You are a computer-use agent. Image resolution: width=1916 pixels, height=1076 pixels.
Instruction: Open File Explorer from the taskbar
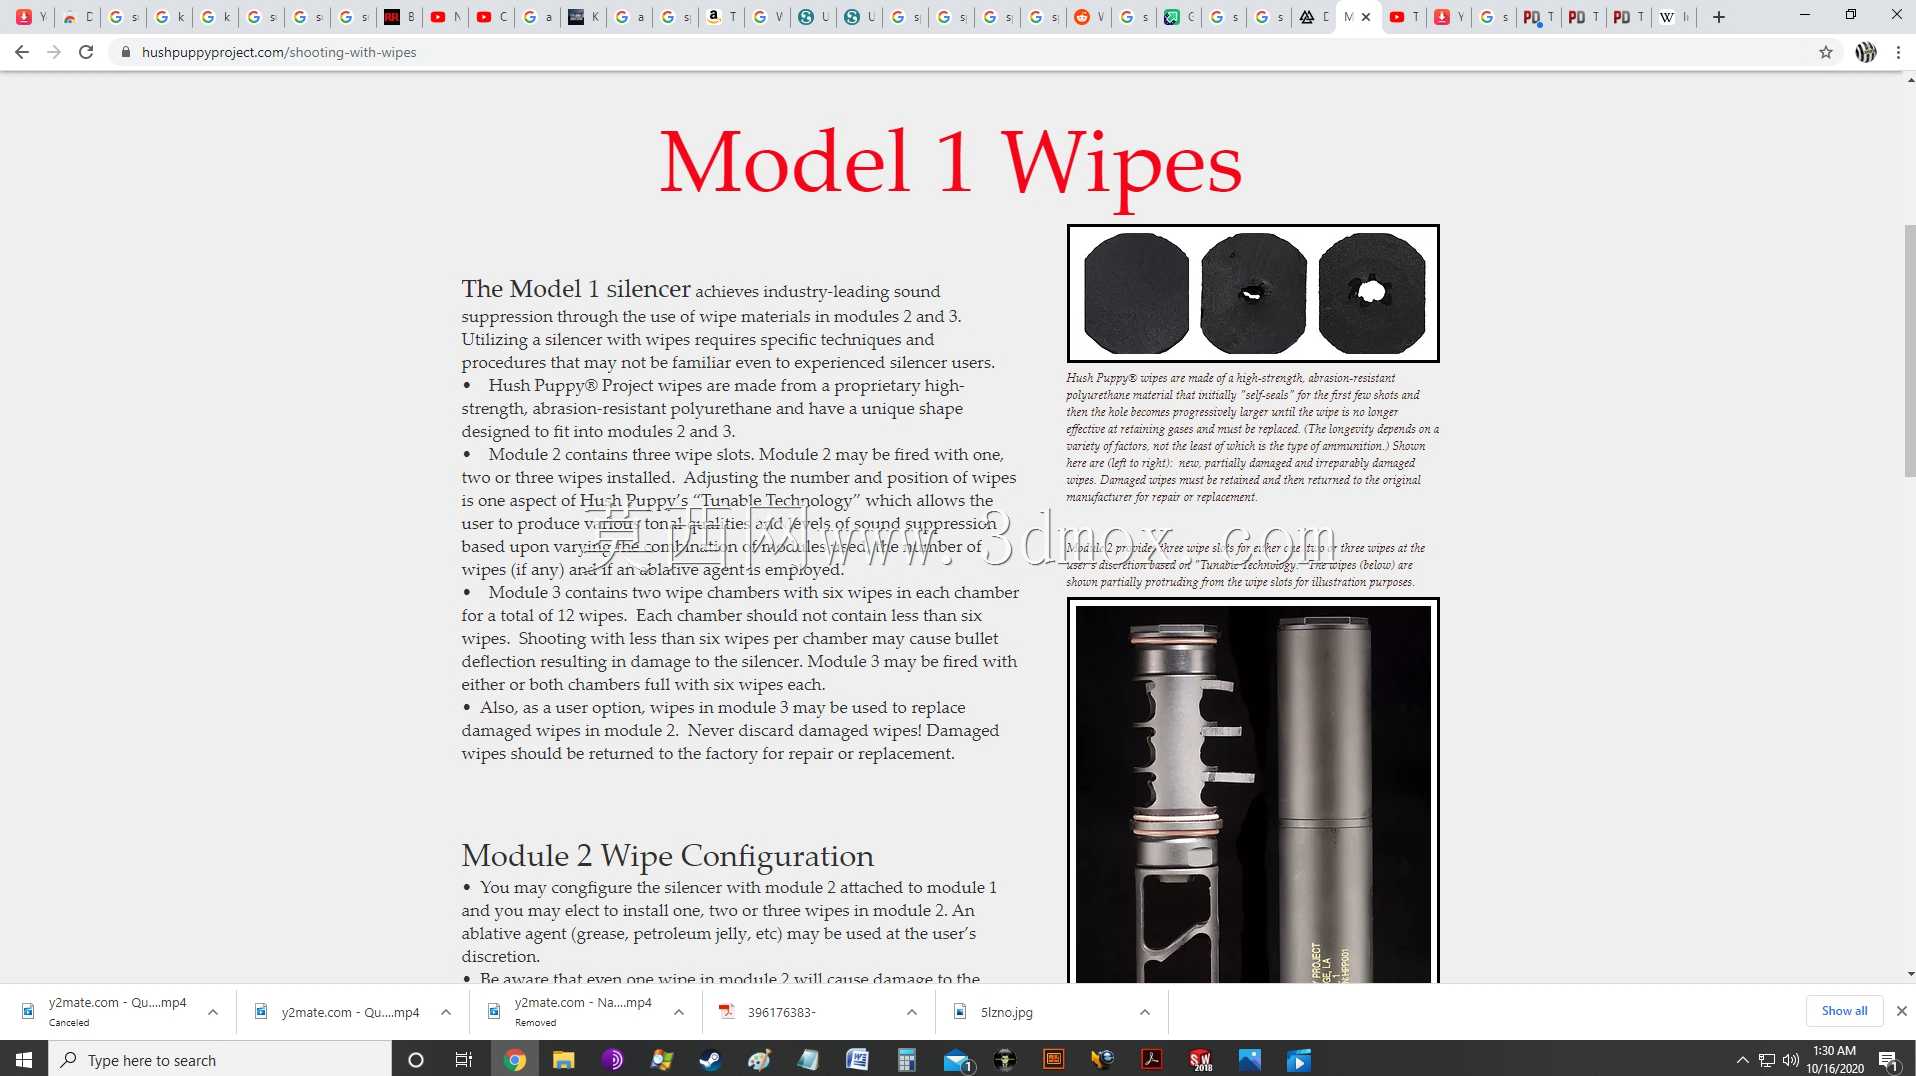pyautogui.click(x=563, y=1060)
